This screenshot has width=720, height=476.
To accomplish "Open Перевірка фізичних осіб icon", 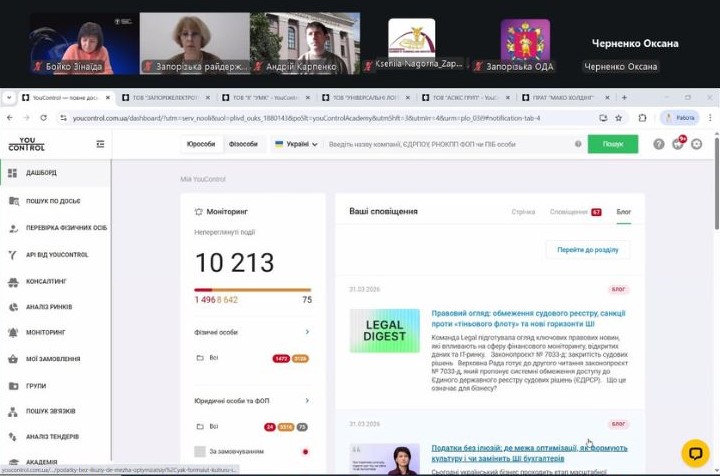I will (x=13, y=228).
